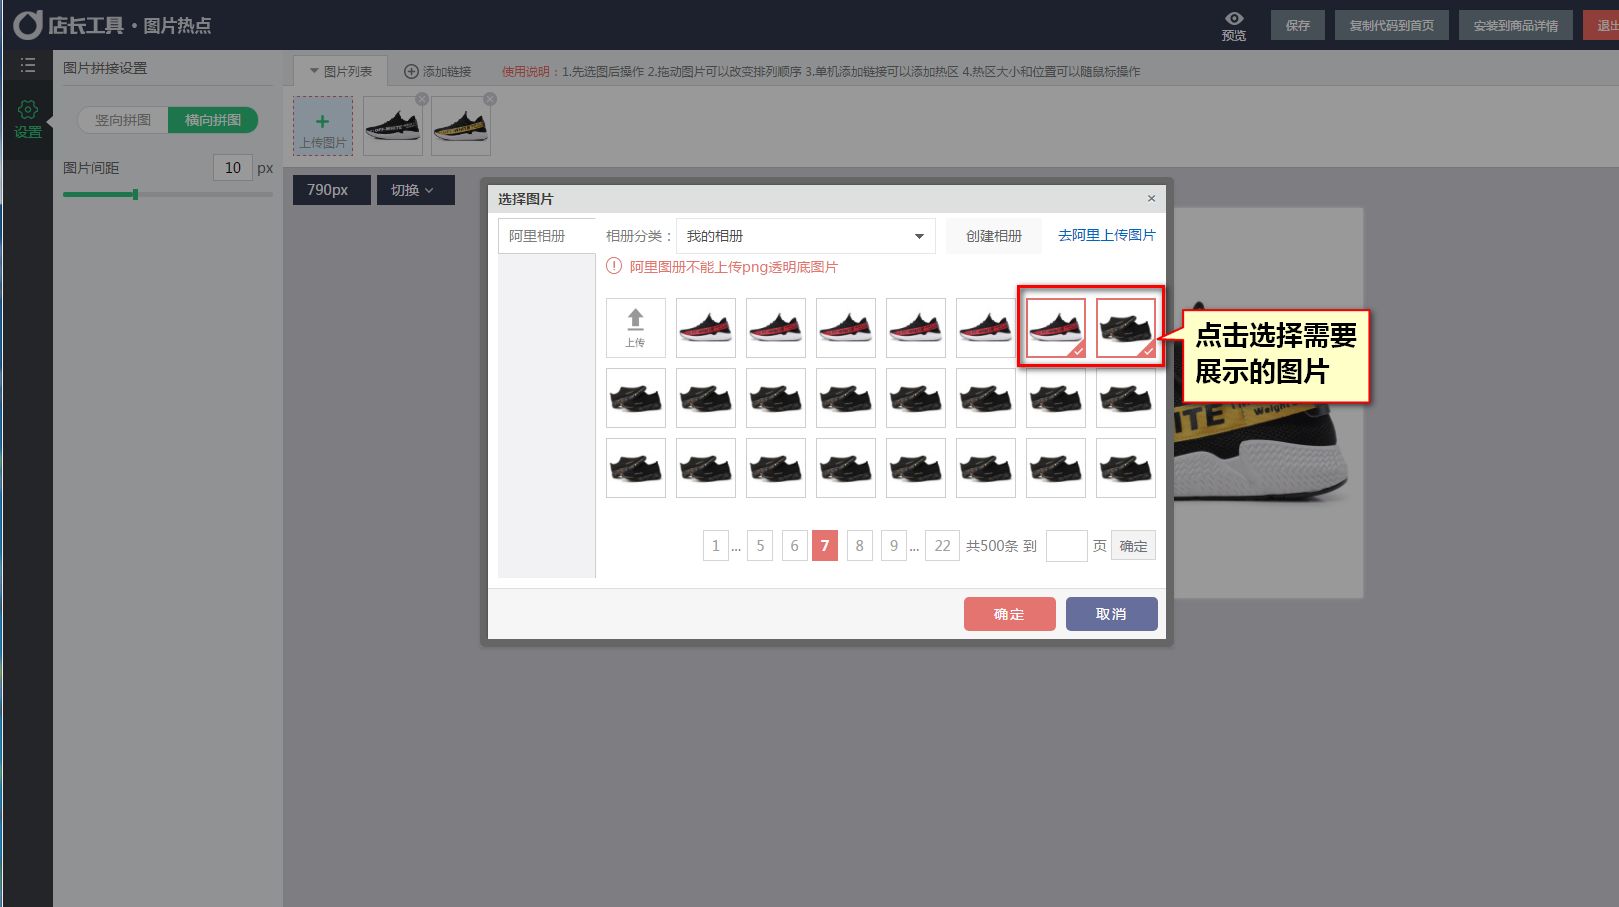Go to page 8 in pagination
Image resolution: width=1619 pixels, height=907 pixels.
click(859, 546)
